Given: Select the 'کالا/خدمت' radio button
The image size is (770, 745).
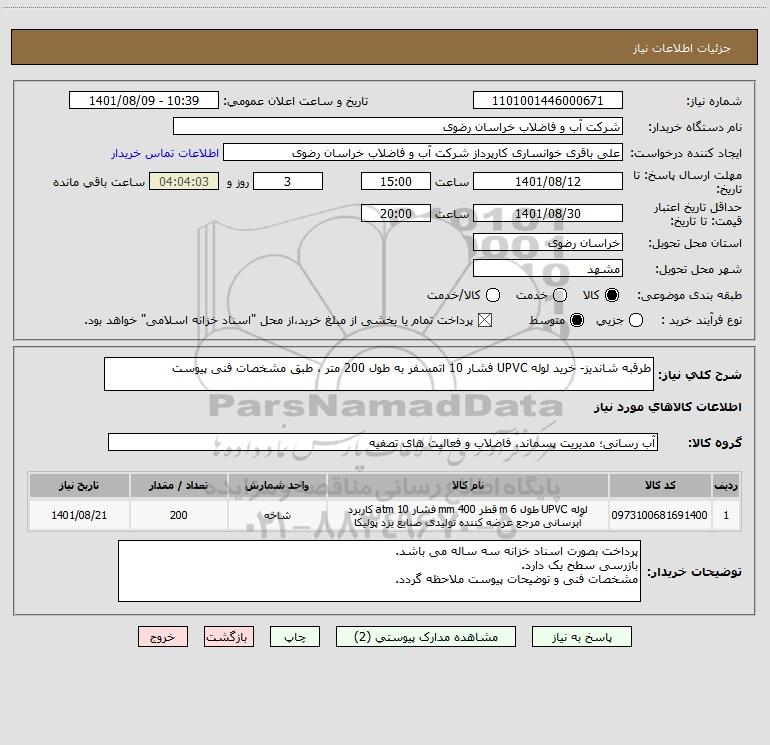Looking at the screenshot, I should [x=493, y=295].
